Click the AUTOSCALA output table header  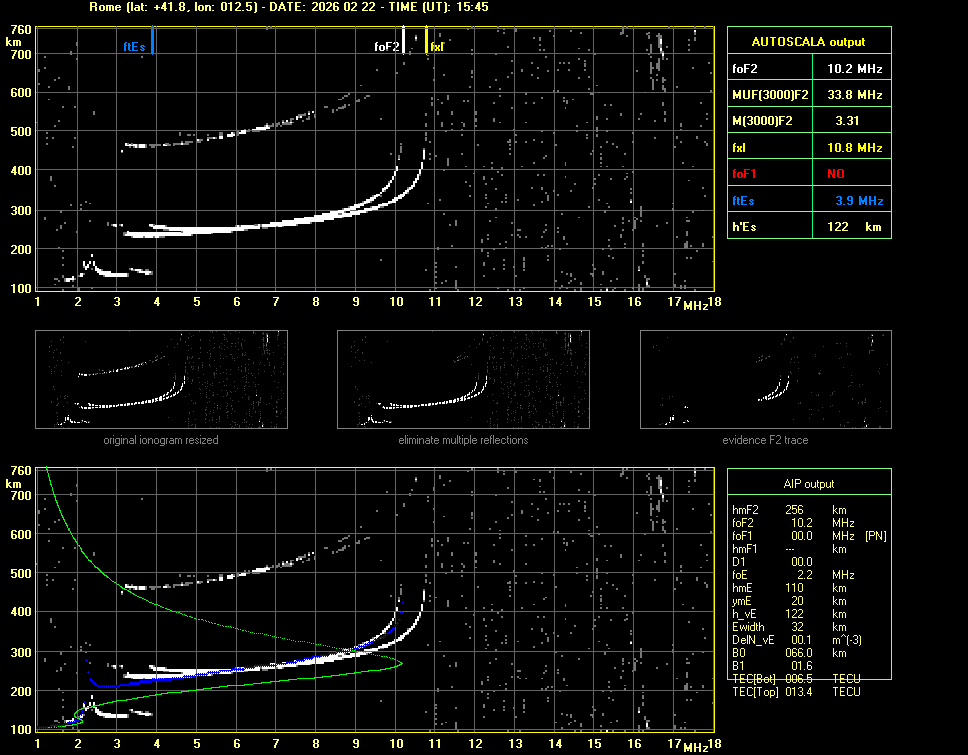[808, 42]
